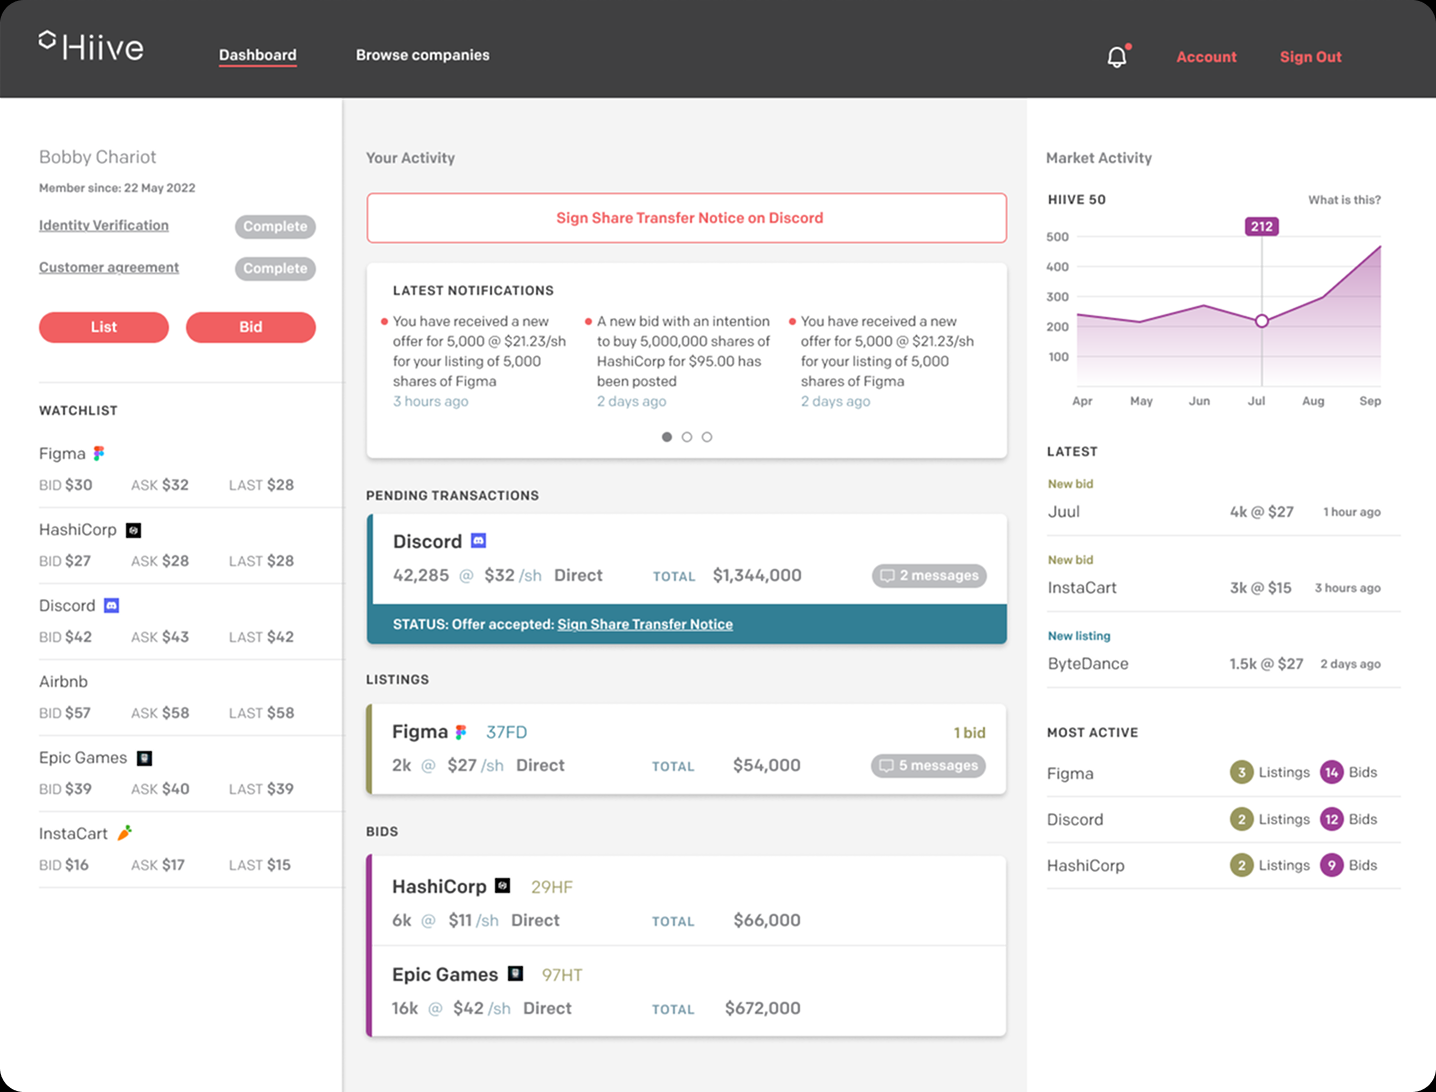This screenshot has height=1092, width=1436.
Task: Select third notifications page dot
Action: [x=707, y=437]
